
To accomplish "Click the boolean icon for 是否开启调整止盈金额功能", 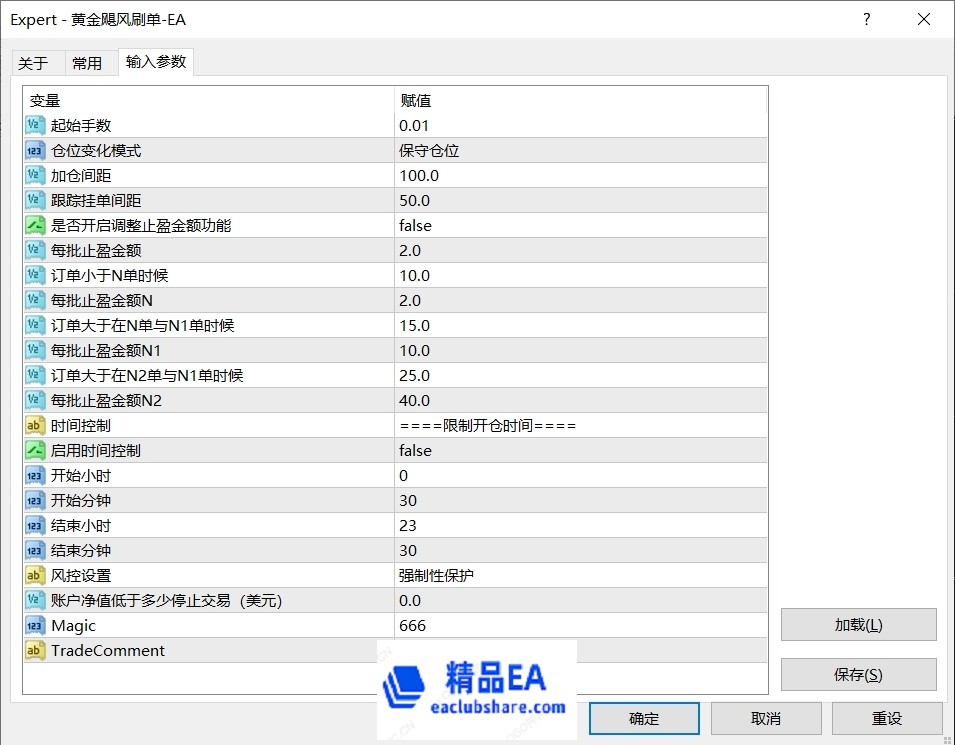I will coord(36,225).
